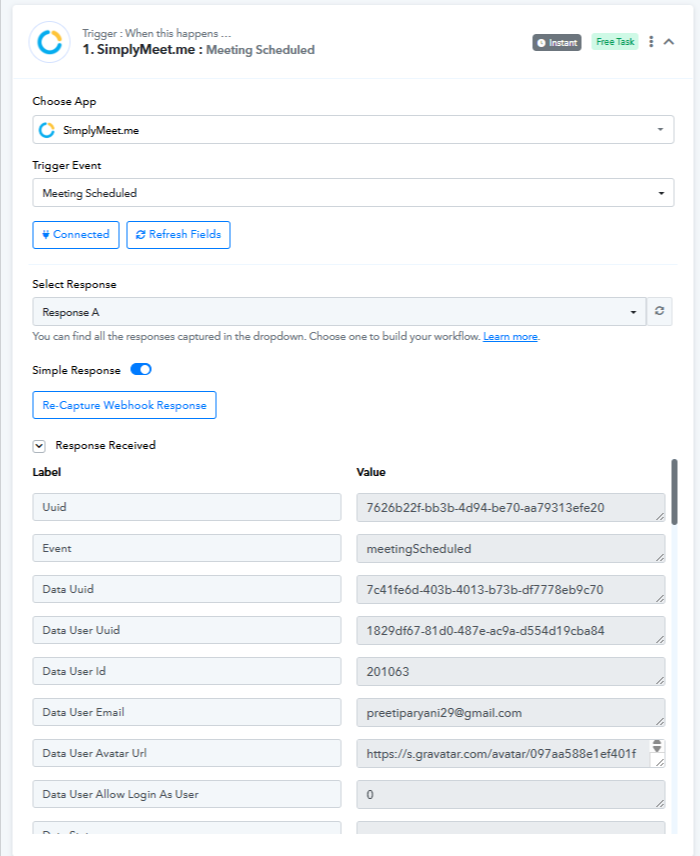Click the response list vertical scrollbar

pyautogui.click(x=674, y=492)
